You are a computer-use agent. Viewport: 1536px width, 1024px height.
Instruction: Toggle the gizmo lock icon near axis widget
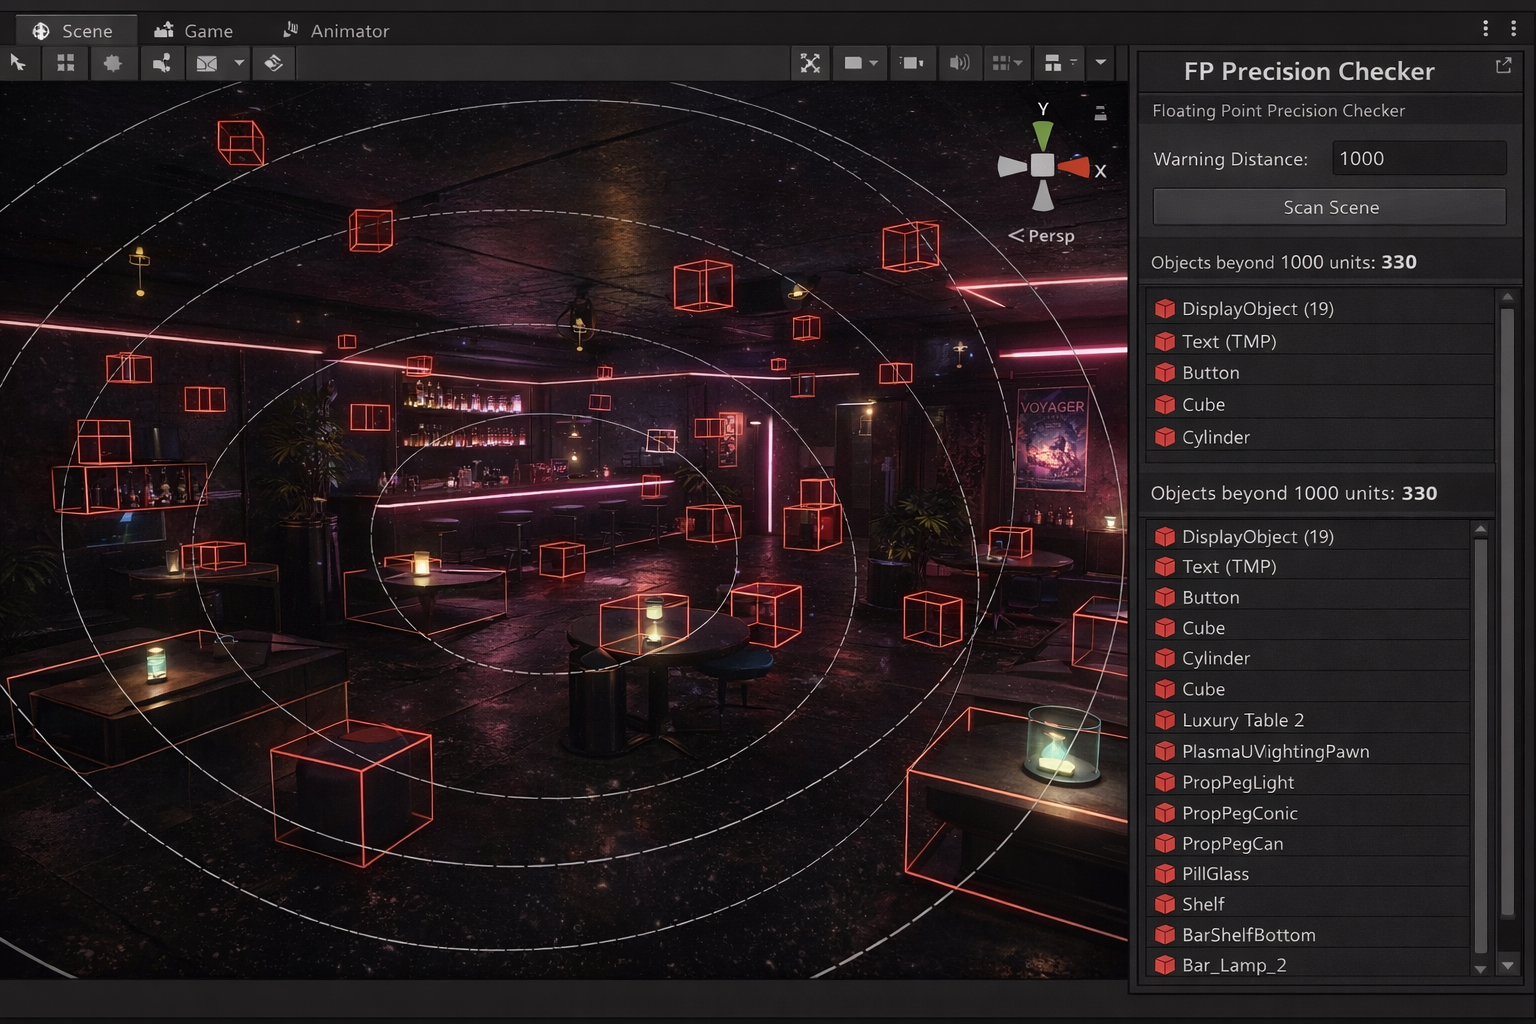[1100, 113]
